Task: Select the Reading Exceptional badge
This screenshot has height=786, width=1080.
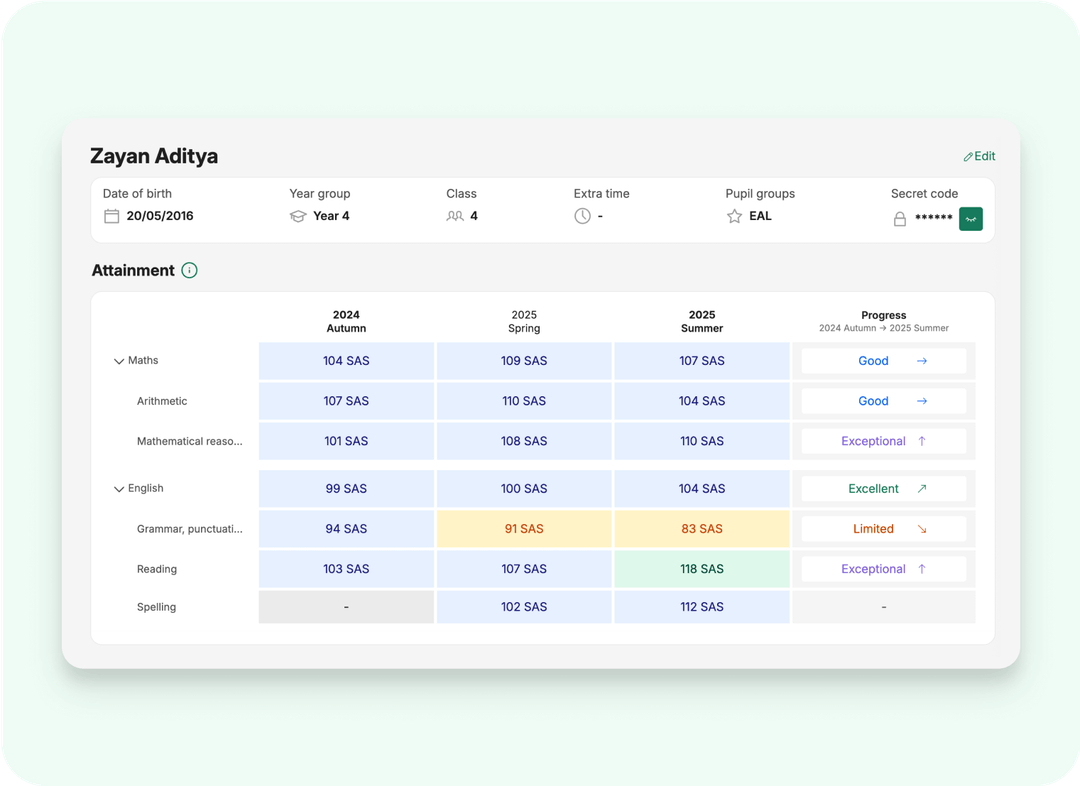Action: click(884, 569)
